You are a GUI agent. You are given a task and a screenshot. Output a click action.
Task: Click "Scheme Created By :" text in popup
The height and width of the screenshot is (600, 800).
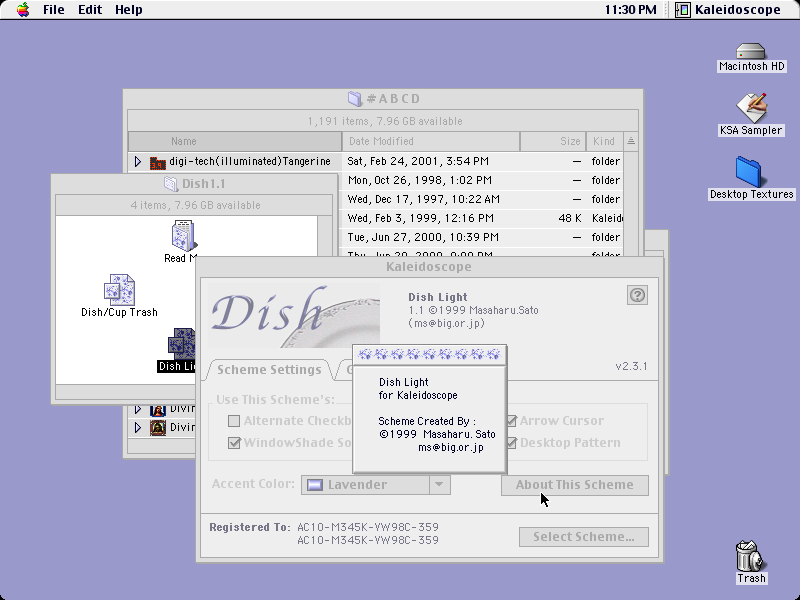click(427, 421)
